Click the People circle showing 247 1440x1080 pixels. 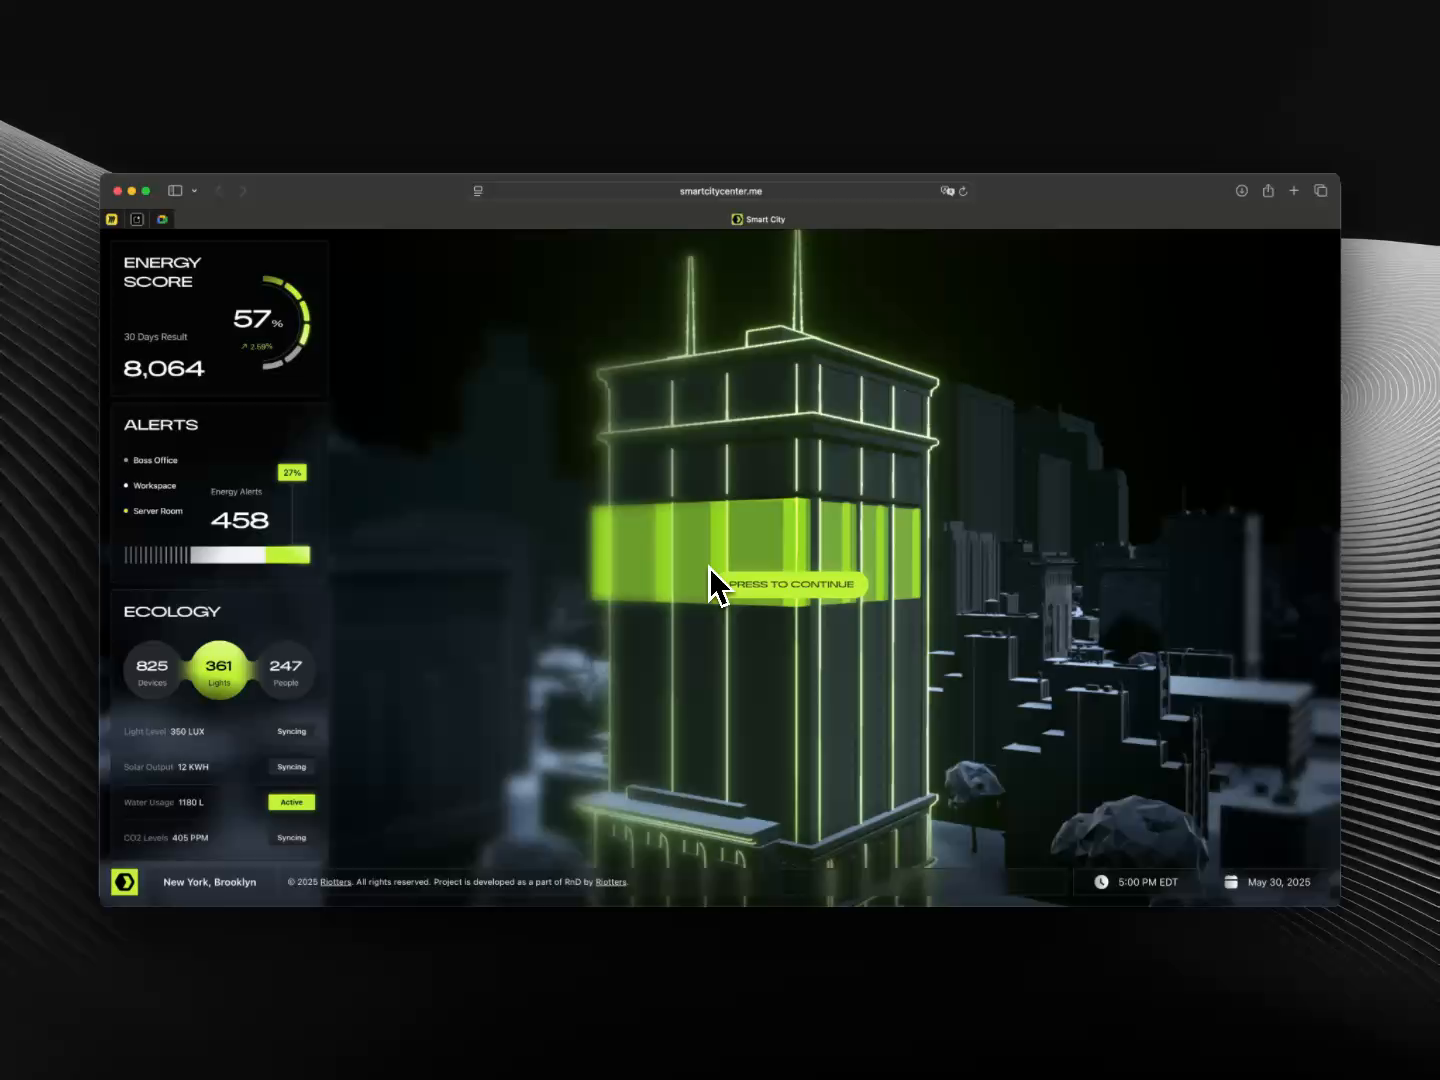pyautogui.click(x=286, y=670)
